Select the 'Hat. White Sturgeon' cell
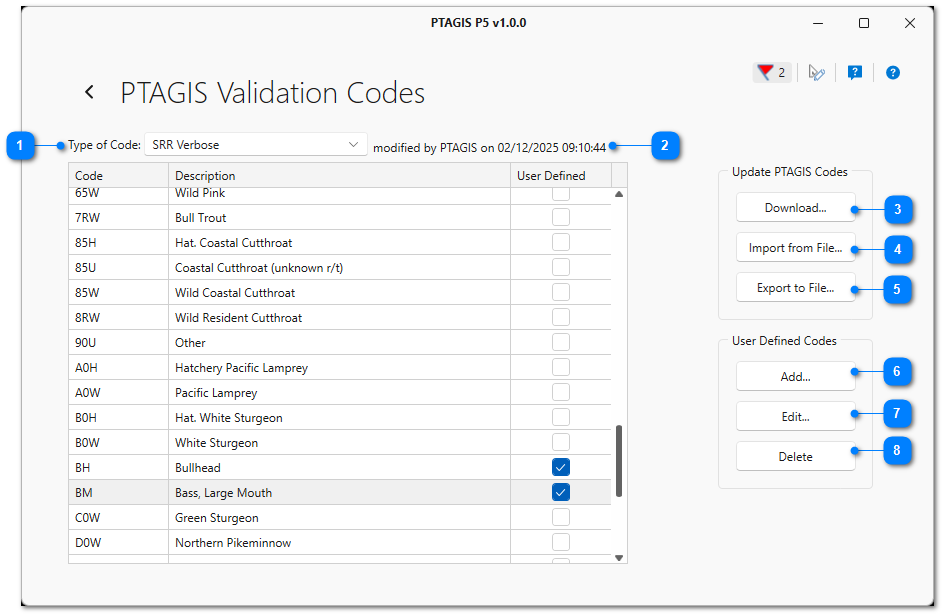 click(x=340, y=417)
